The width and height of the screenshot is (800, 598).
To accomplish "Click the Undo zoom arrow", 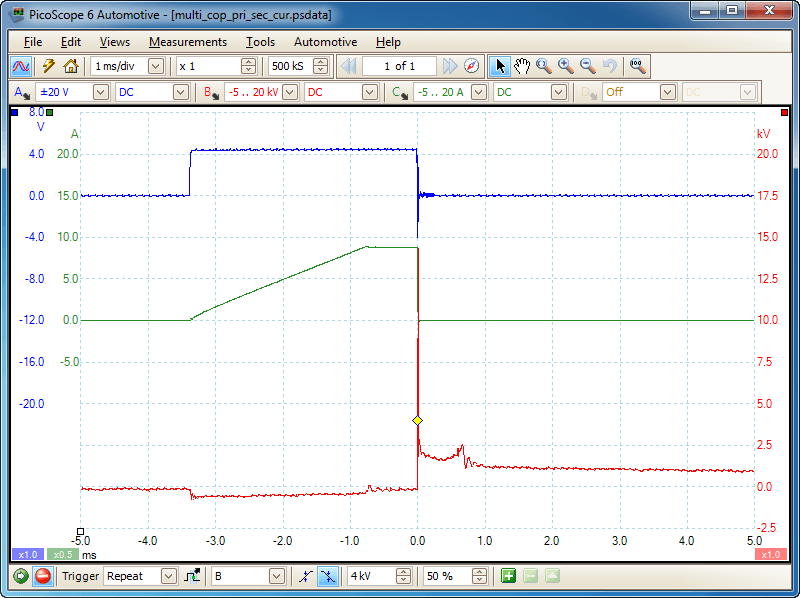I will pos(610,66).
